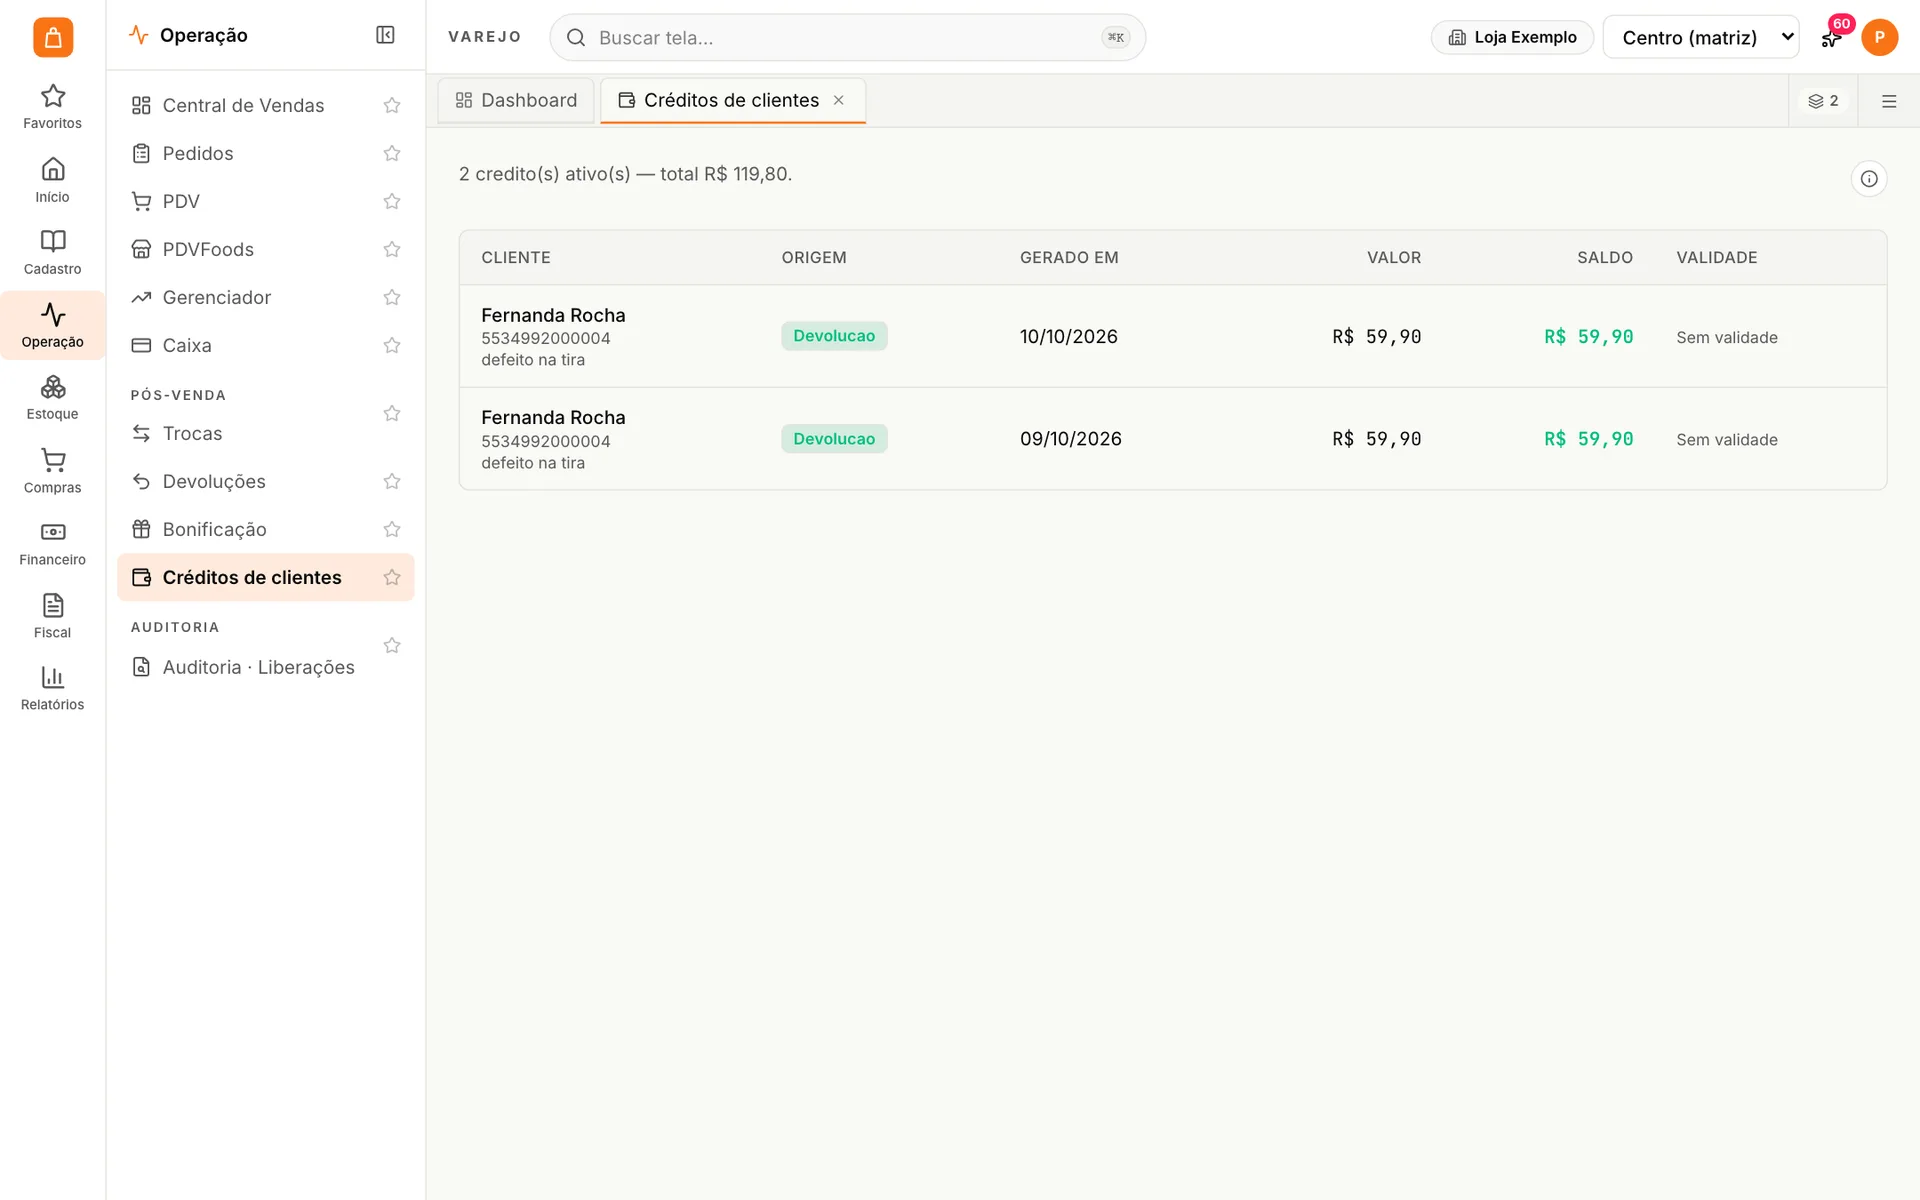This screenshot has height=1200, width=1920.
Task: Favorite Central de Vendas with star
Action: point(392,105)
